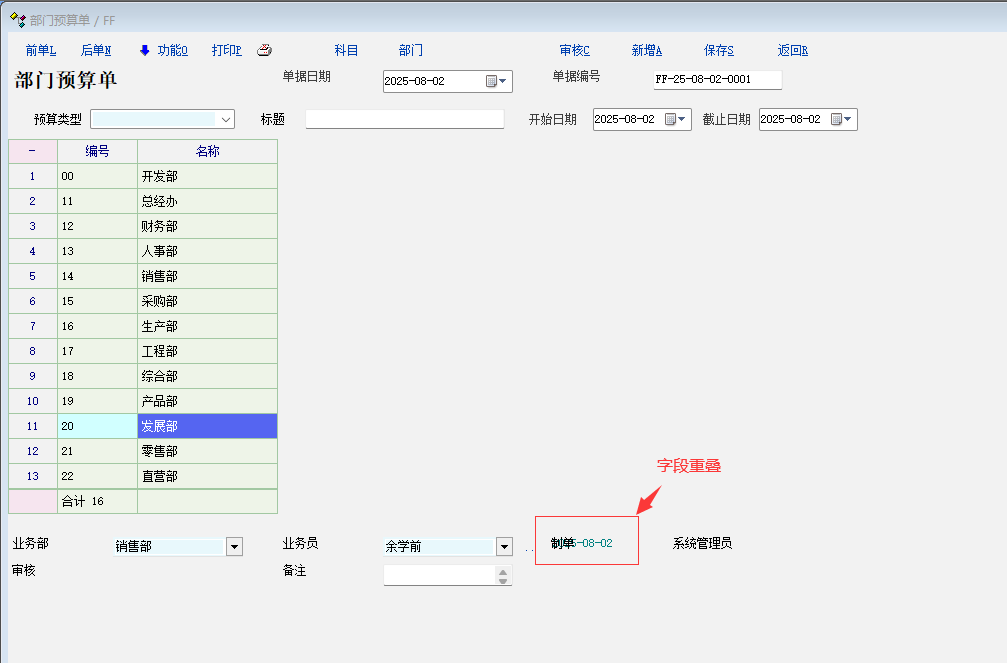Click the printer icon beside 打印P
The image size is (1007, 663).
coord(264,50)
